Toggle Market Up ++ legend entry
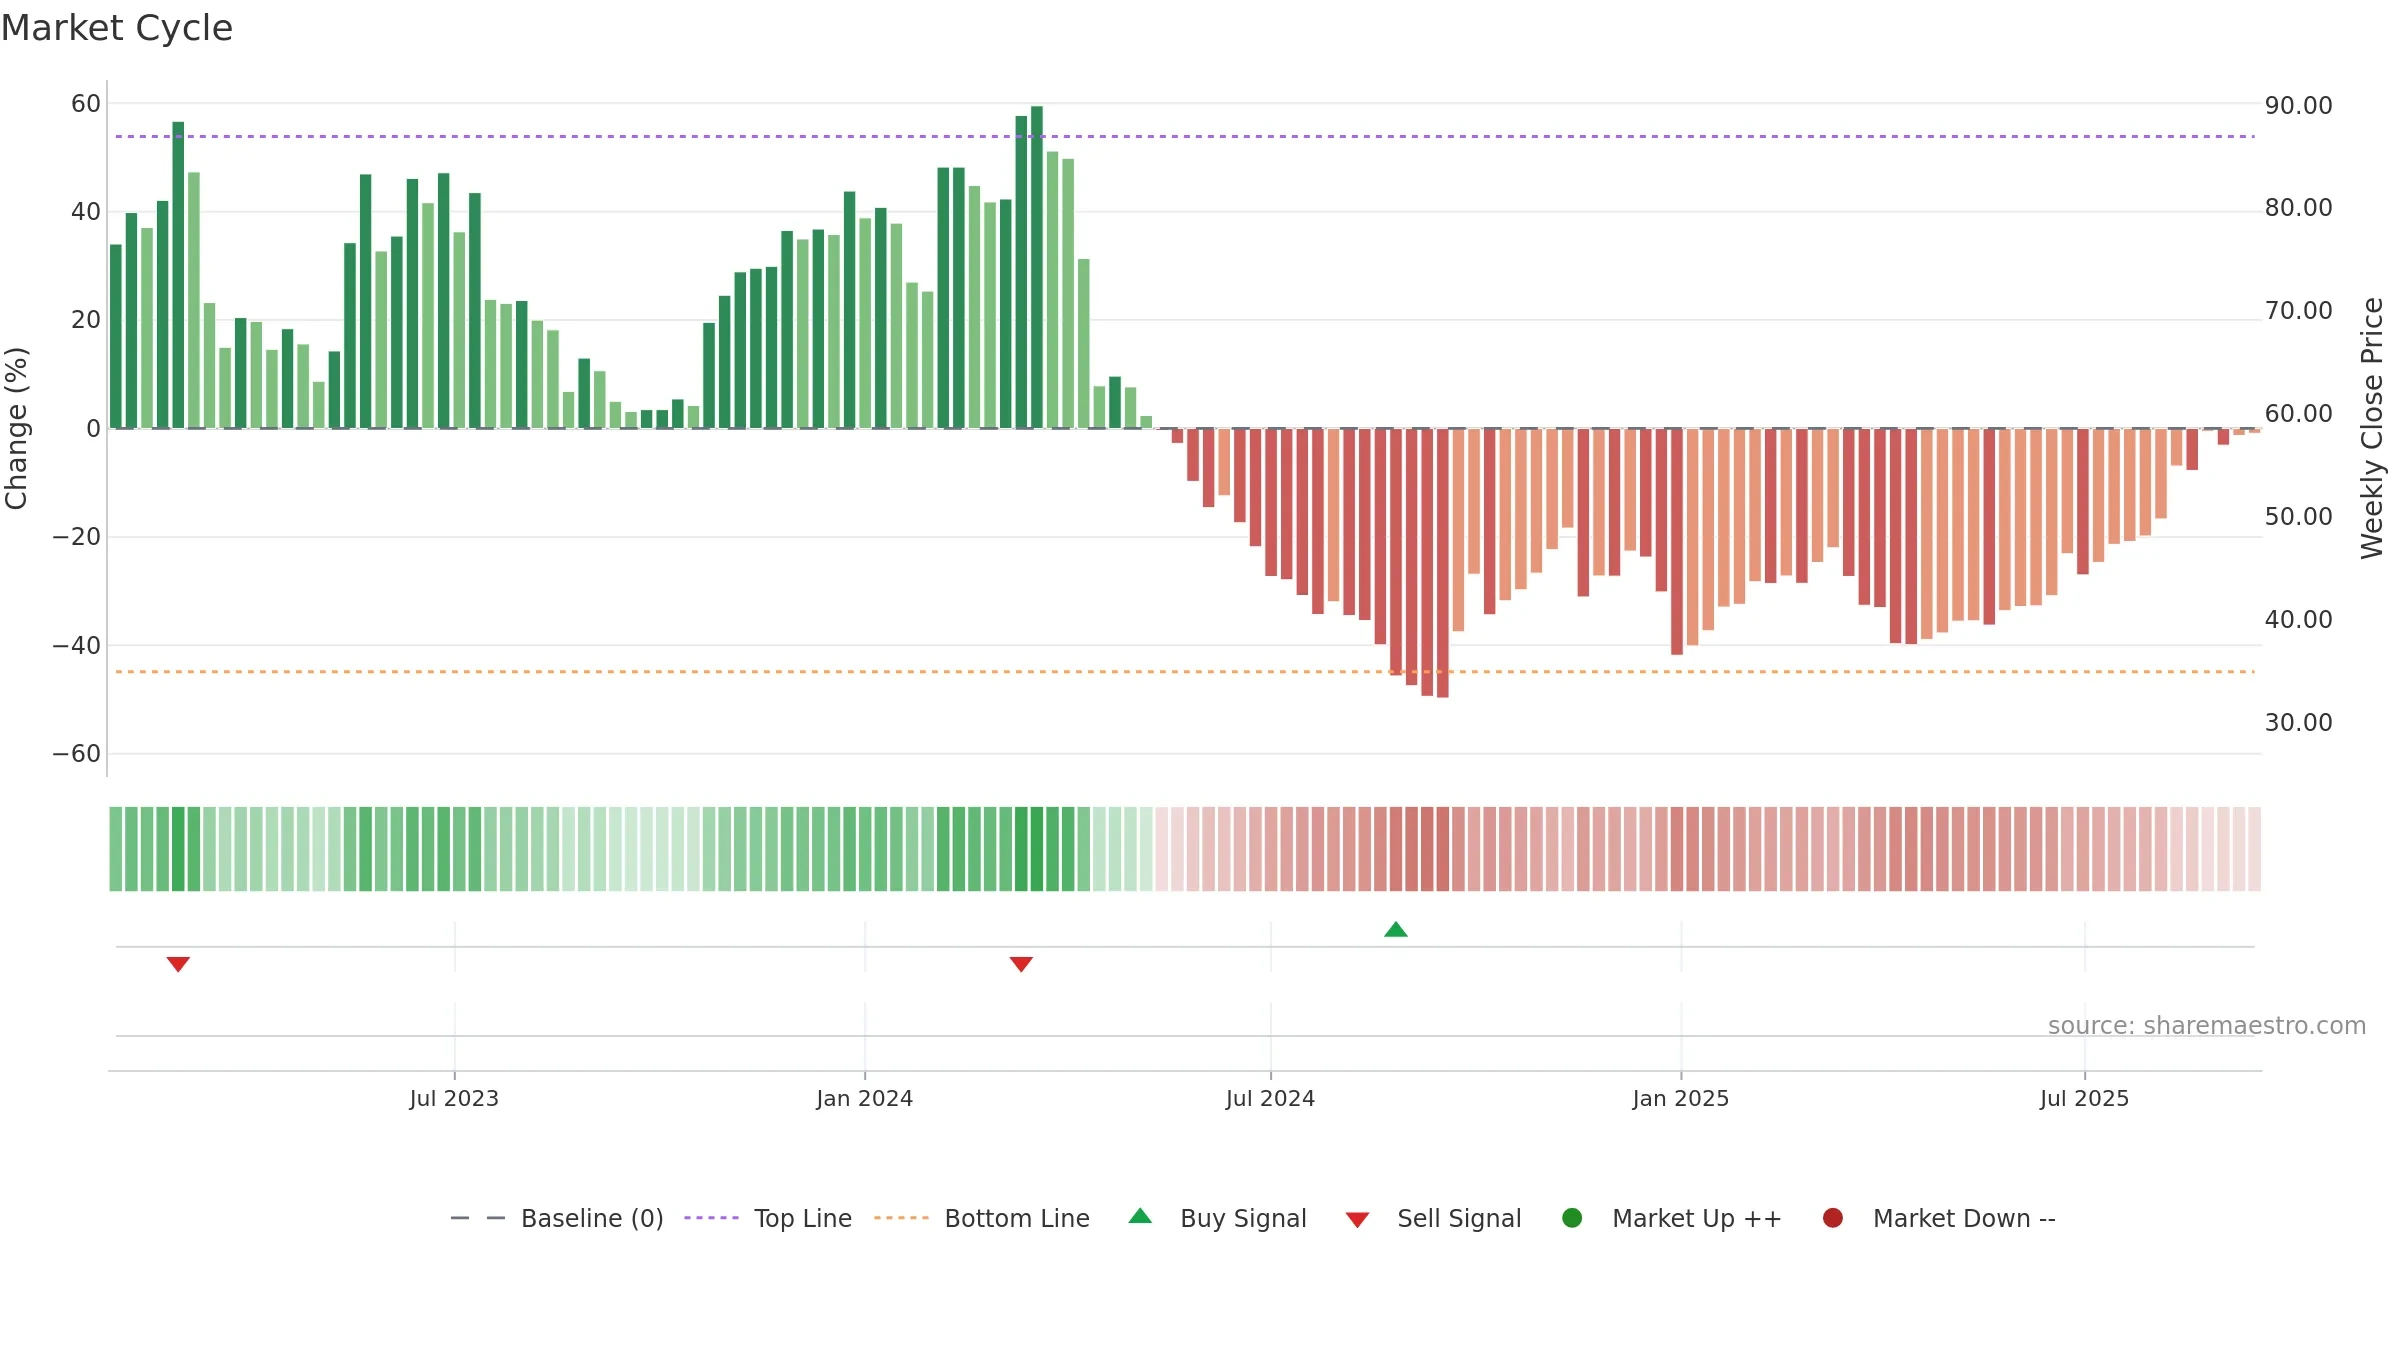 click(1672, 1218)
